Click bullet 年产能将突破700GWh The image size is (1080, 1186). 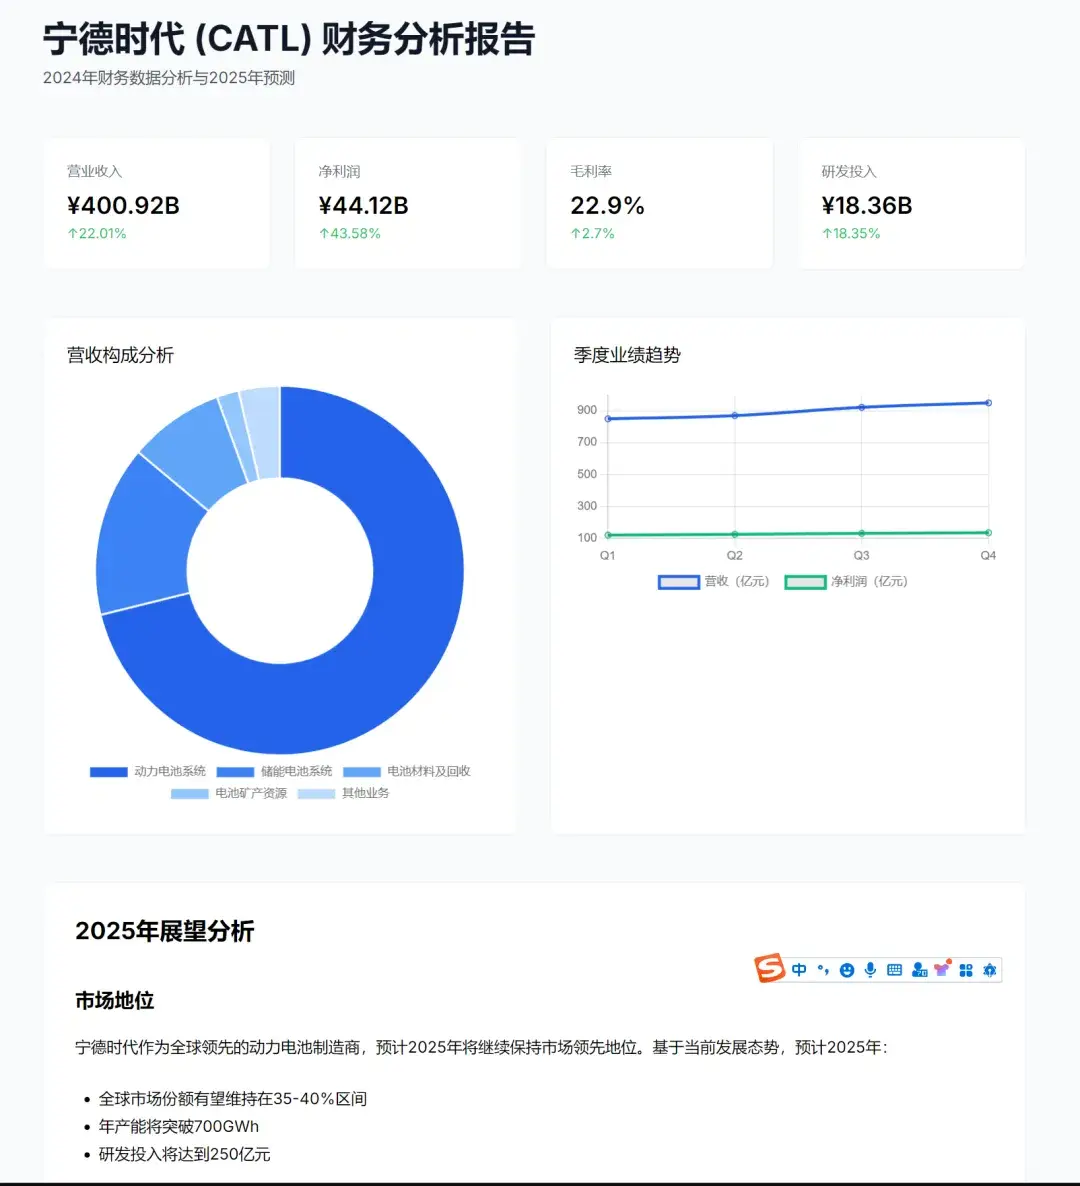pyautogui.click(x=178, y=1126)
